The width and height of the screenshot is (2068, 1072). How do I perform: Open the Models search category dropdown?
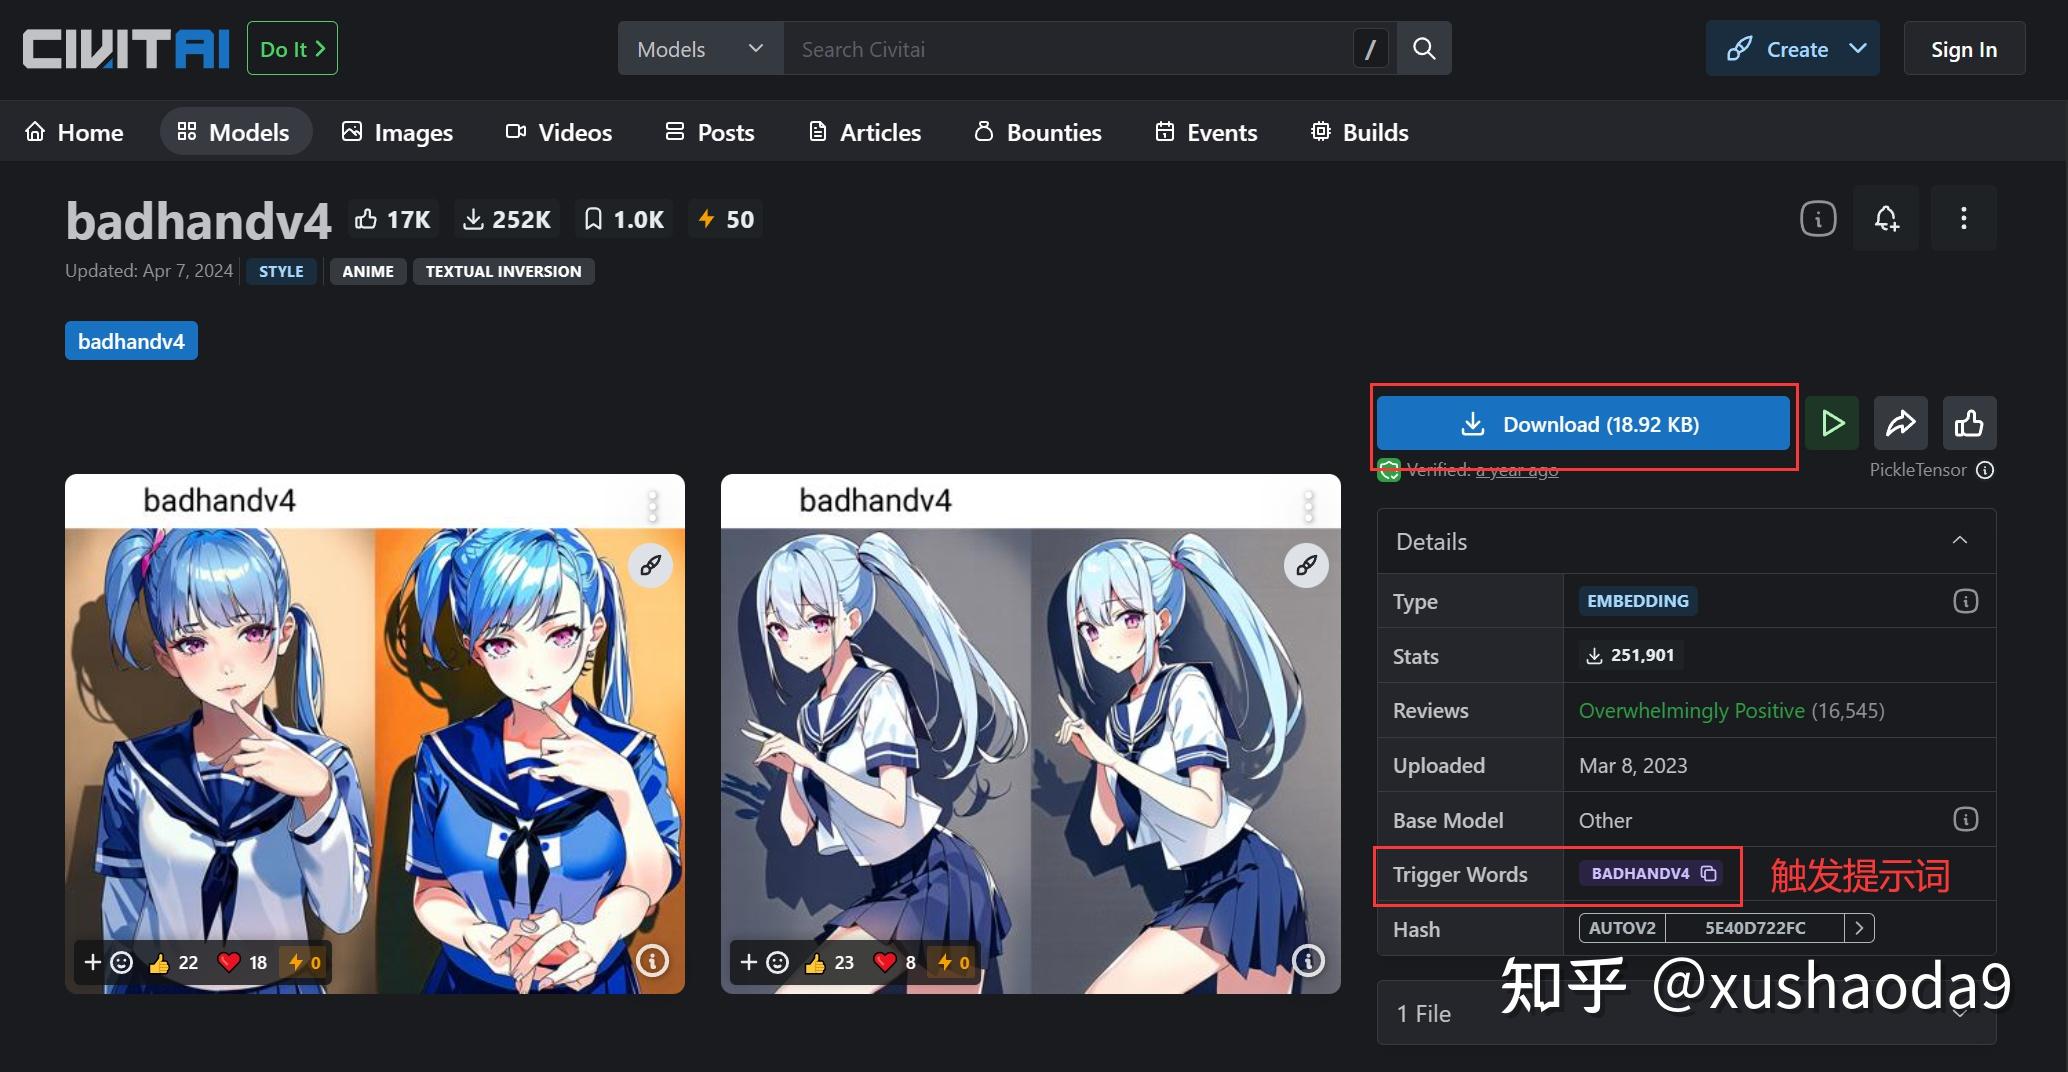[700, 49]
